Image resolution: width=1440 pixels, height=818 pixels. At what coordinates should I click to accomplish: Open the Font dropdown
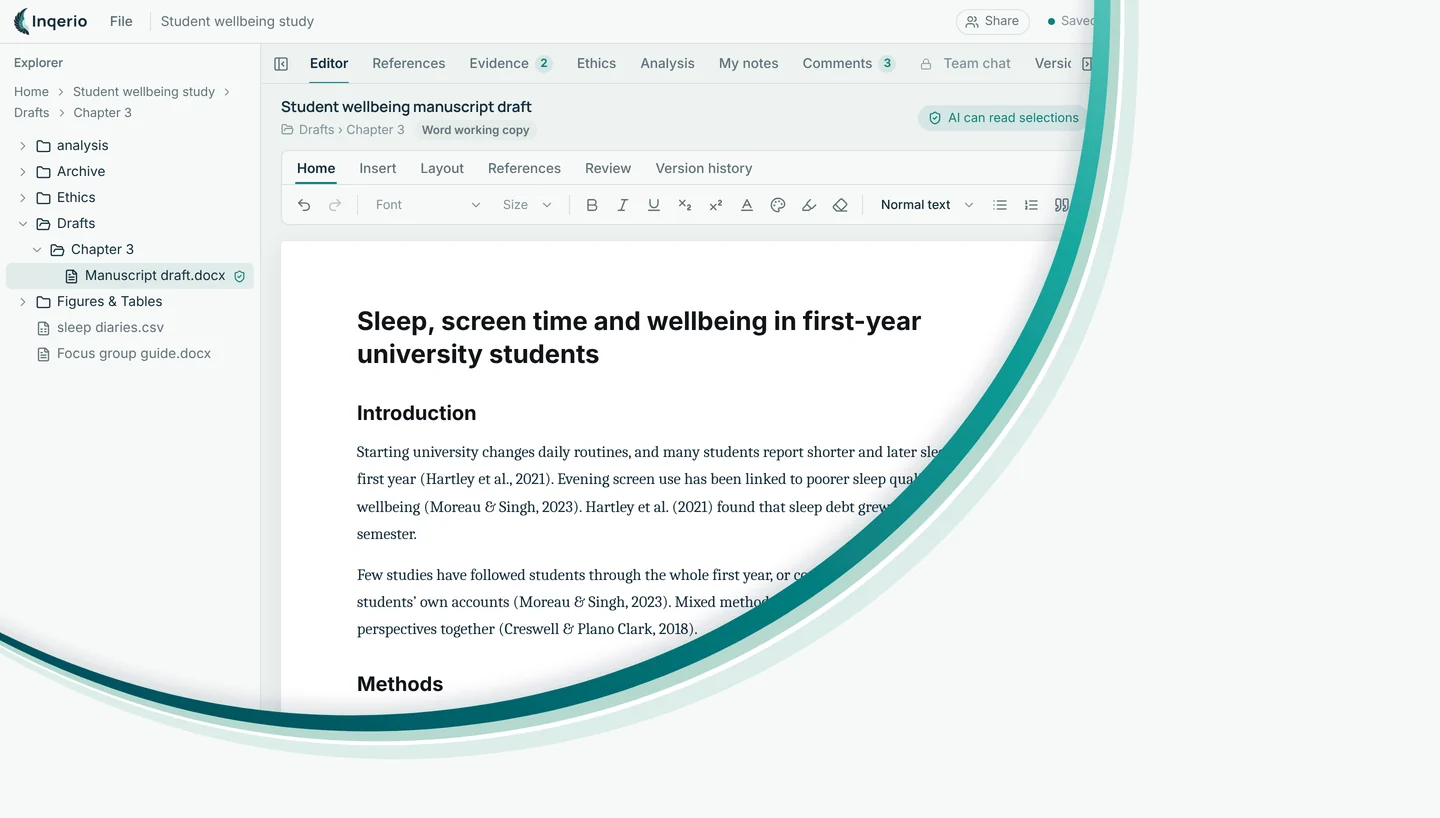point(427,205)
